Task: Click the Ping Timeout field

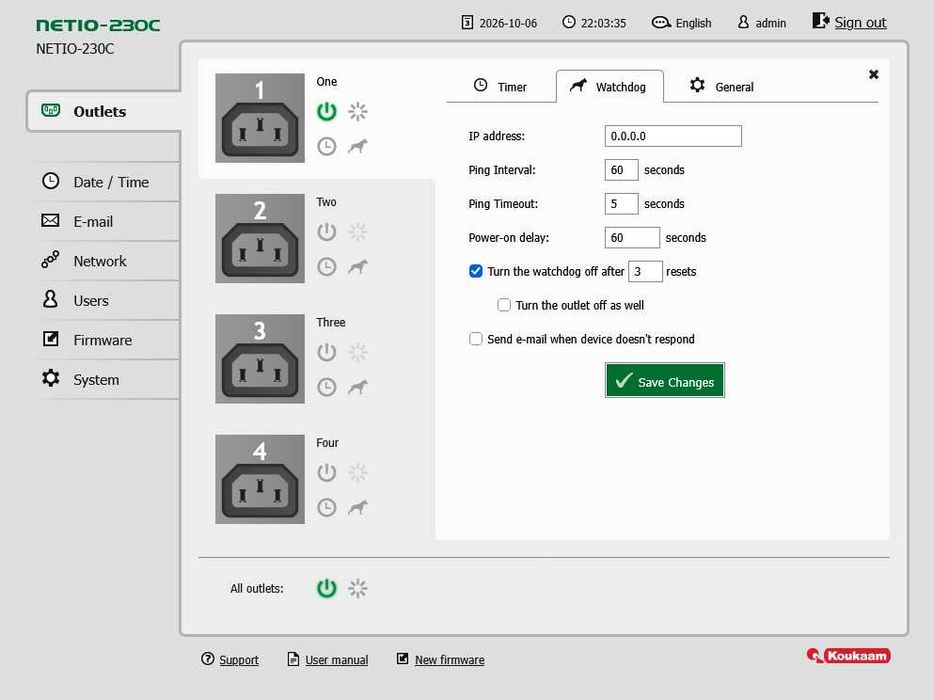Action: point(621,204)
